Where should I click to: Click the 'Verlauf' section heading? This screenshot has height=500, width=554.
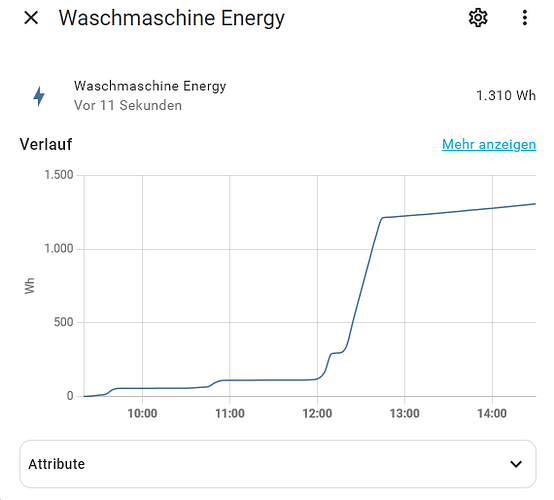click(46, 144)
